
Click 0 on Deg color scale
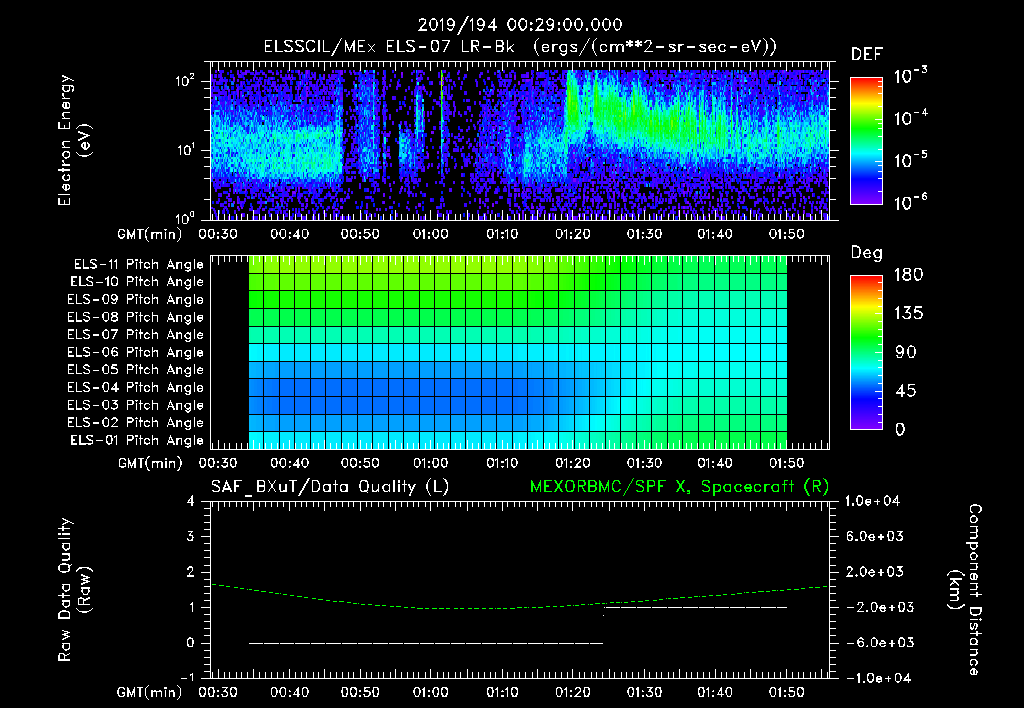point(900,430)
